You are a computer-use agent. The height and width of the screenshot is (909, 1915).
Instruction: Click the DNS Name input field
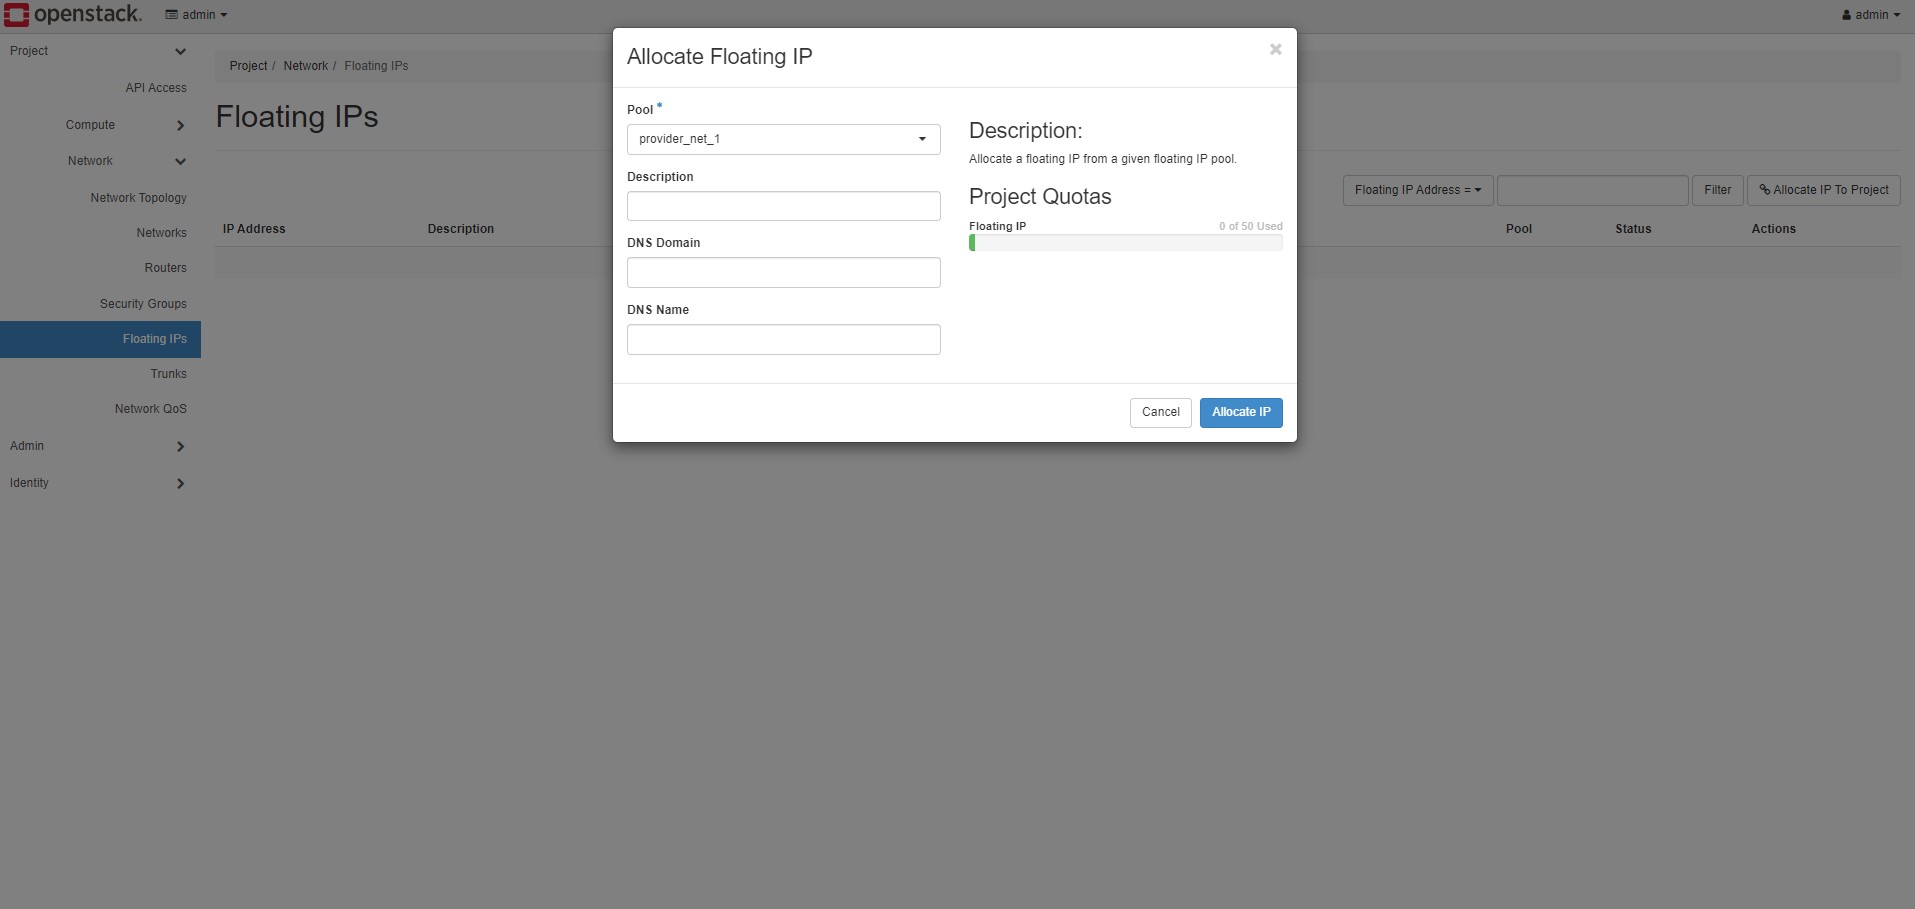[783, 339]
